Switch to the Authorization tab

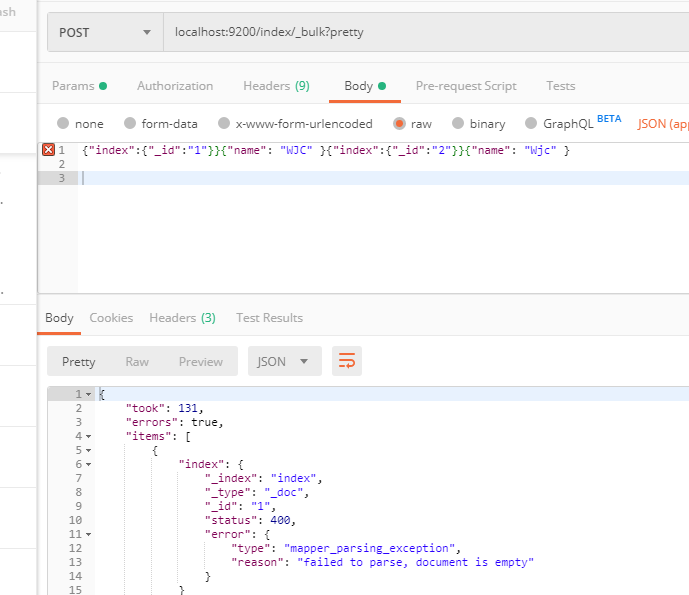tap(175, 86)
